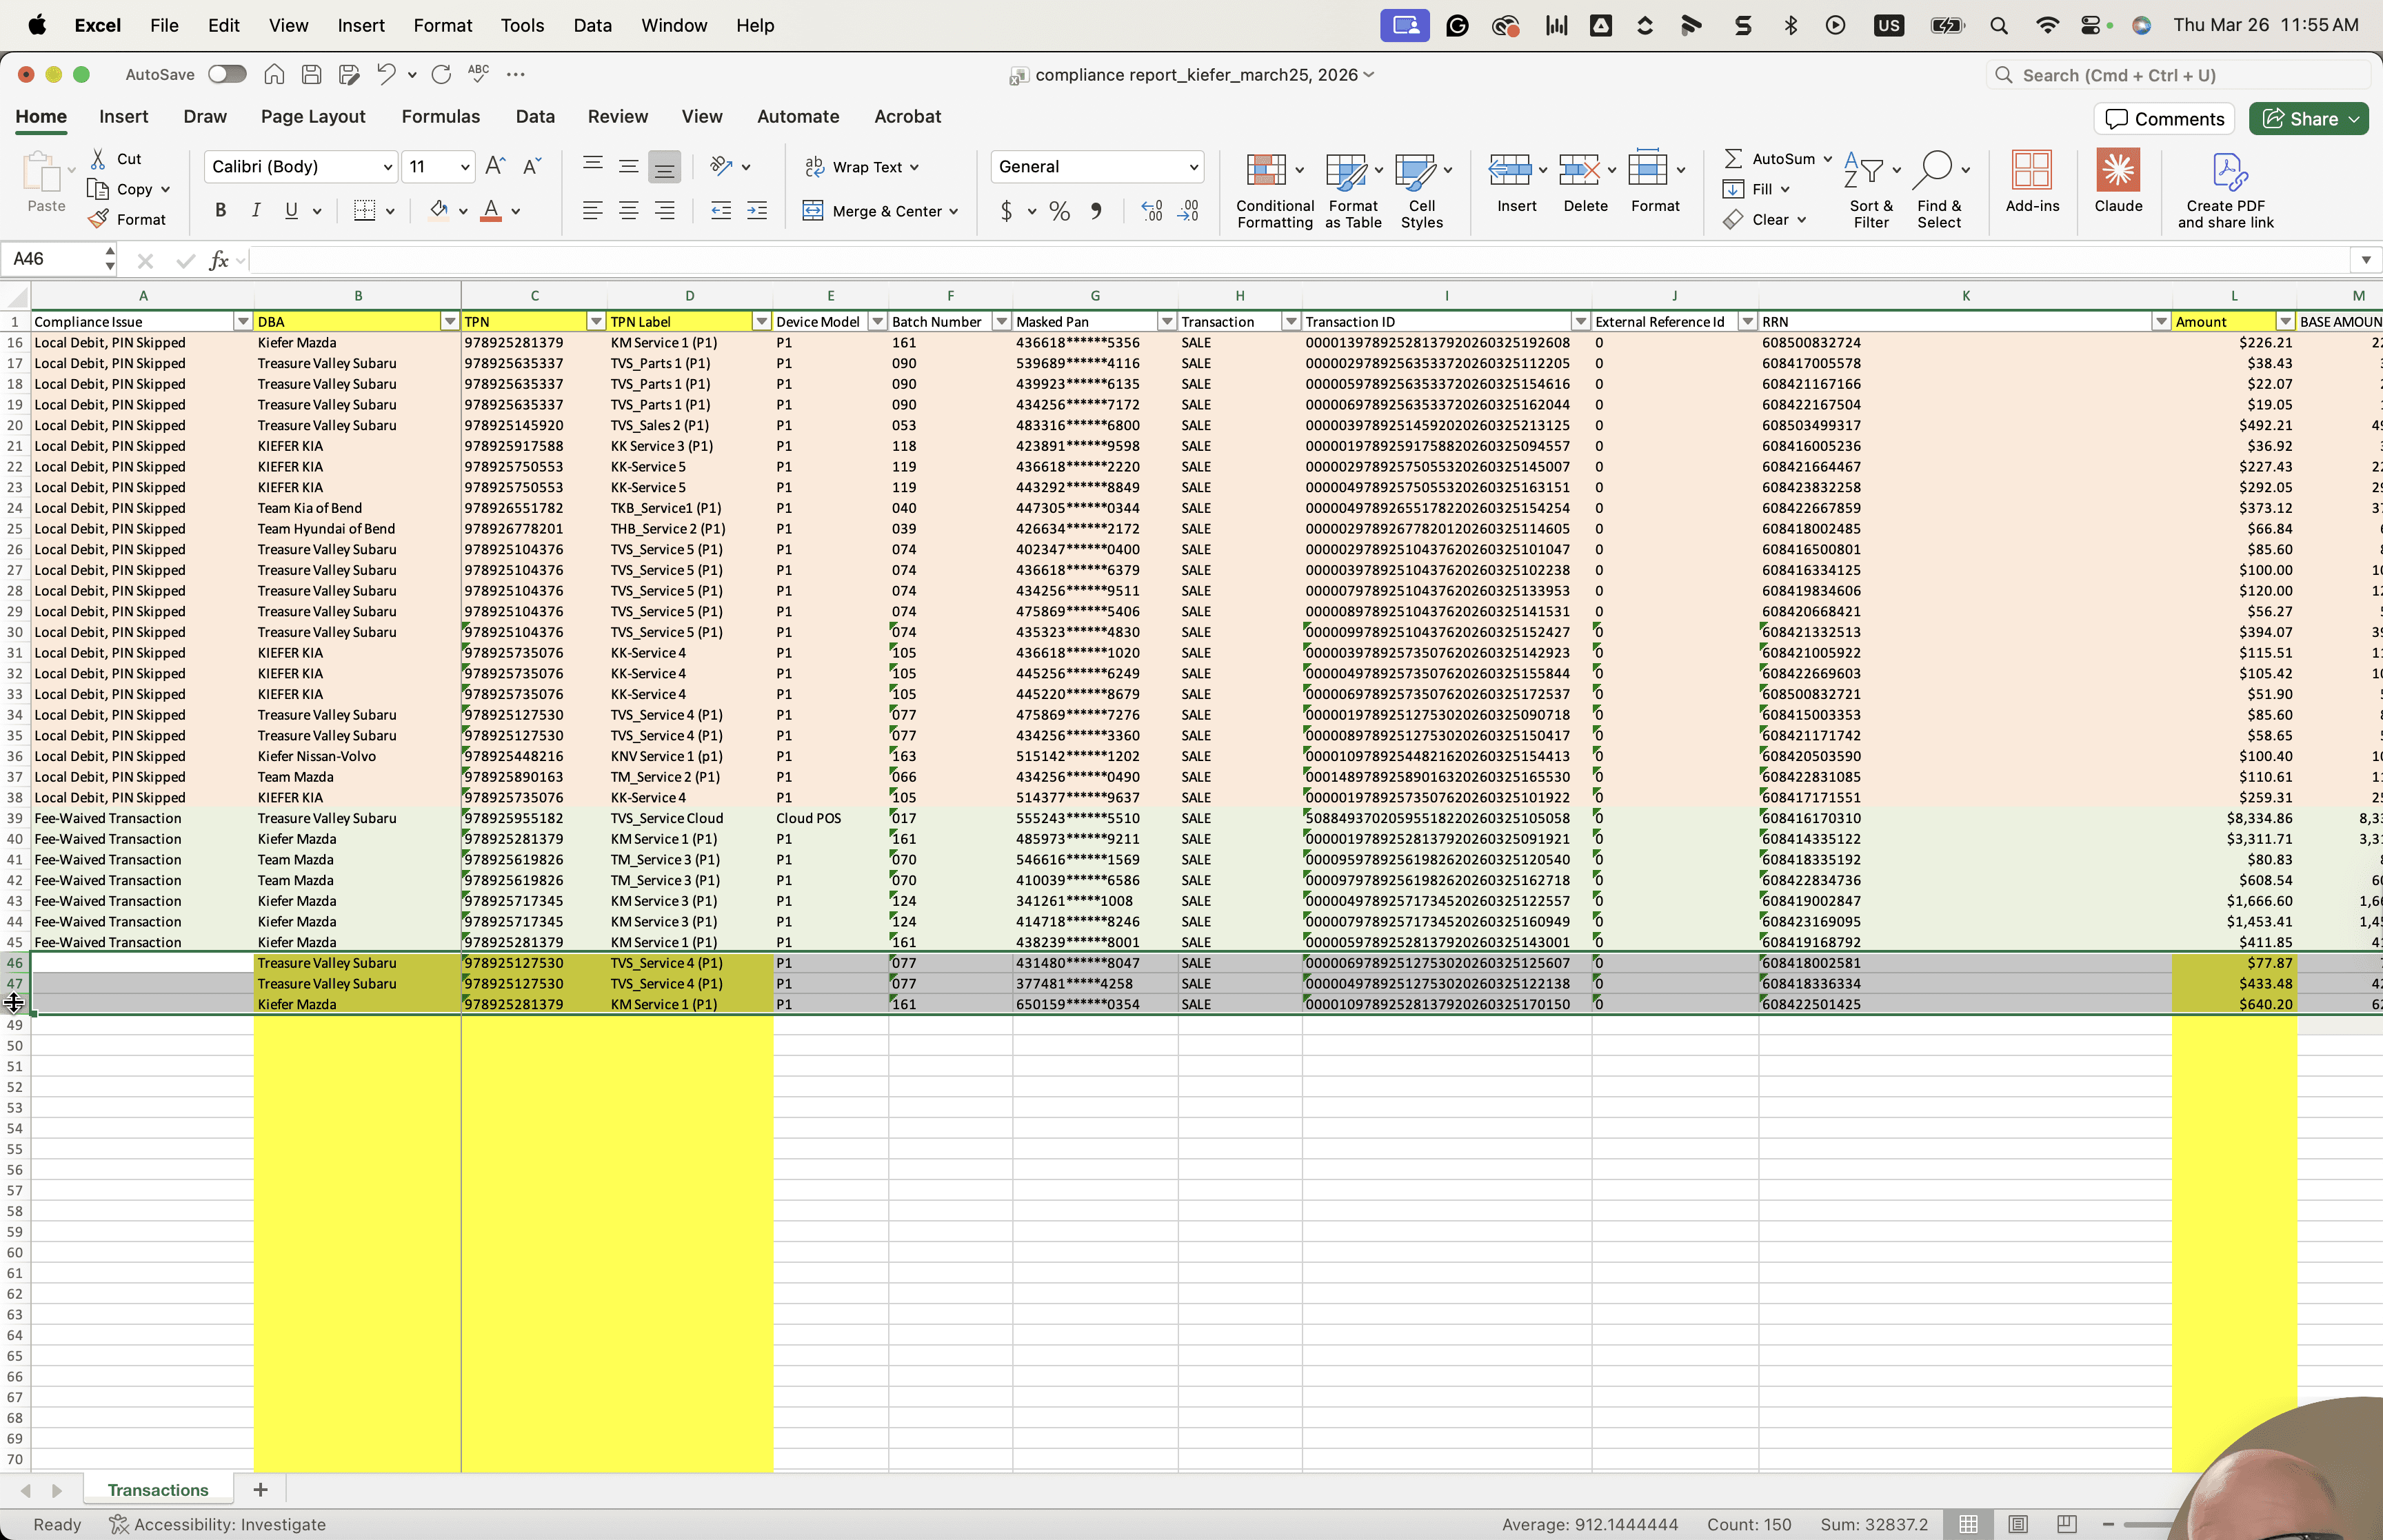Click the Name Box showing A46
The width and height of the screenshot is (2383, 1540).
[x=52, y=260]
